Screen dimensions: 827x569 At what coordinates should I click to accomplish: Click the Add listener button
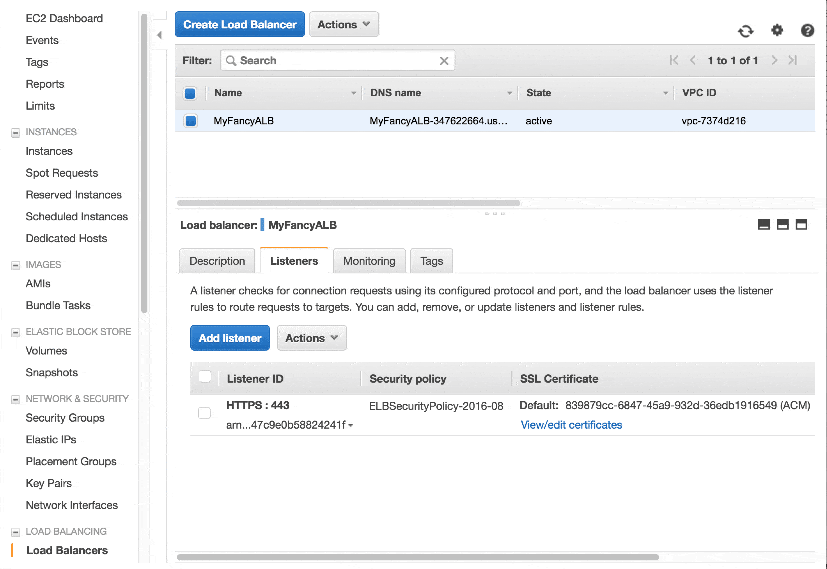tap(230, 338)
